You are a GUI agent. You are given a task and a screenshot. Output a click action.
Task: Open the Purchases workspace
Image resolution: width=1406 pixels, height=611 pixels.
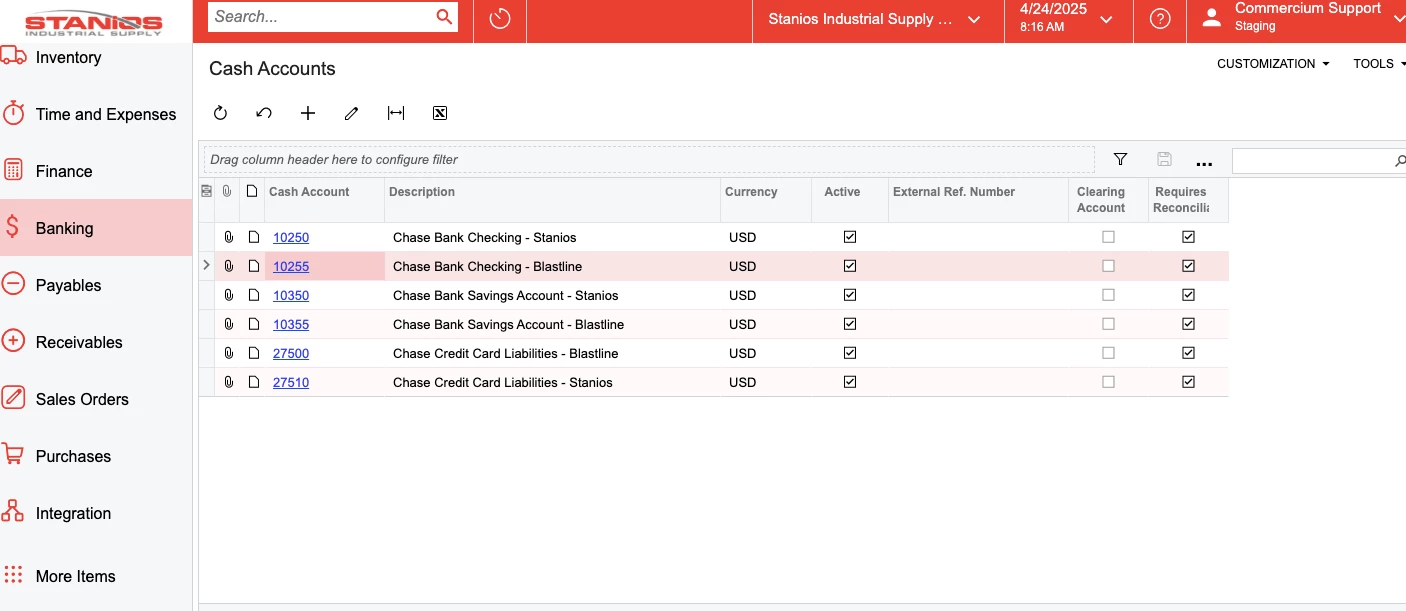point(96,456)
